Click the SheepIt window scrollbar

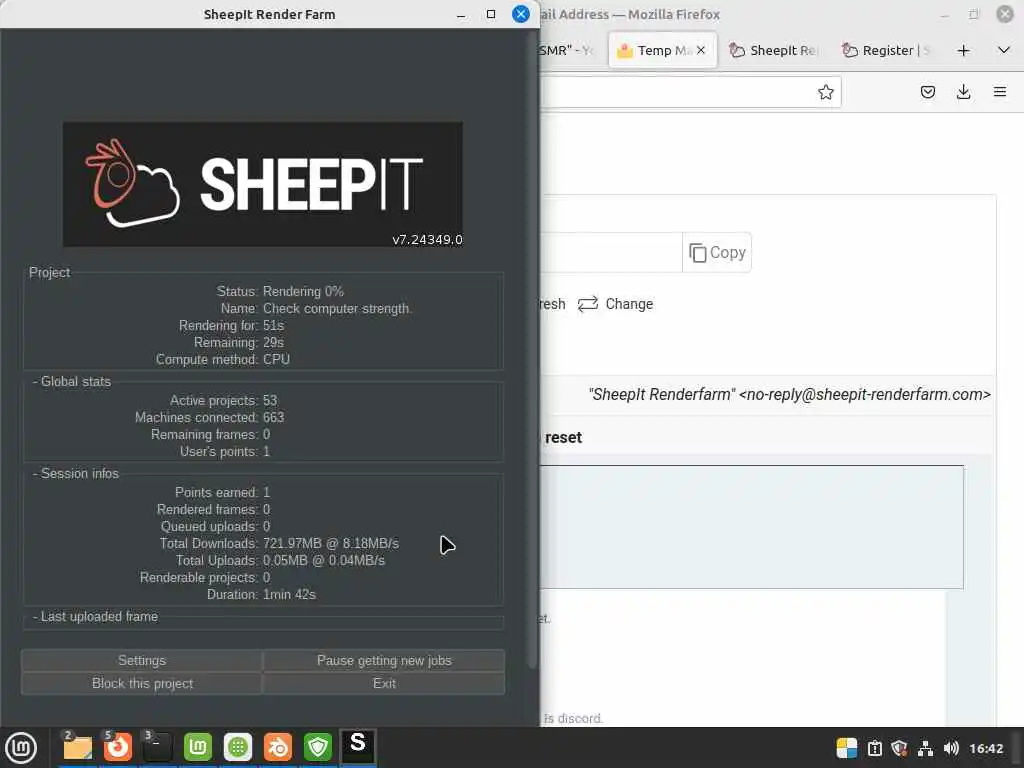pyautogui.click(x=533, y=348)
